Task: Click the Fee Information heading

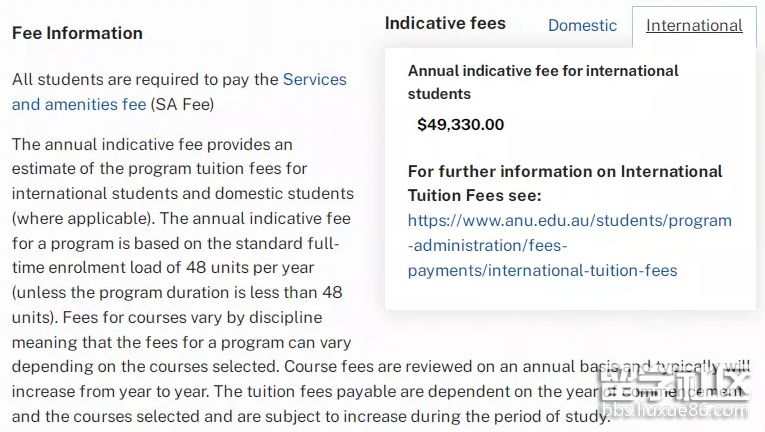Action: (77, 33)
